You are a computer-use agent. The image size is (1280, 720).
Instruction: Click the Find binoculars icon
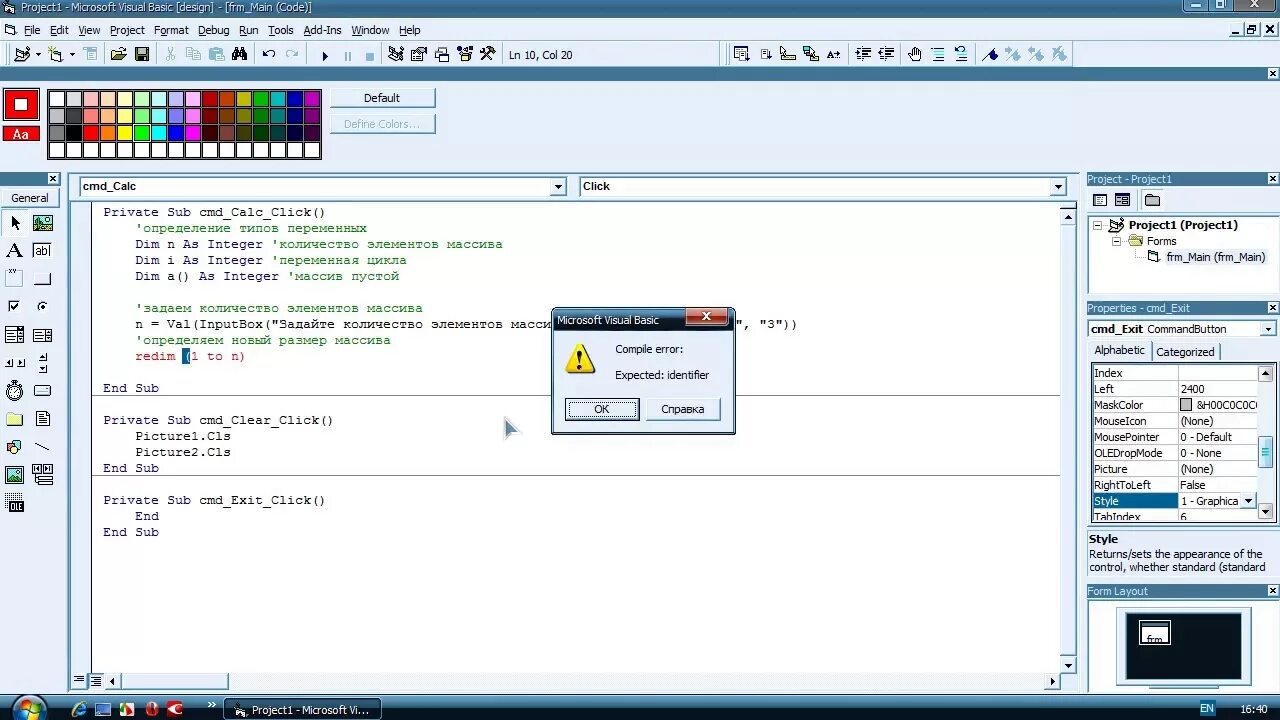pyautogui.click(x=239, y=55)
